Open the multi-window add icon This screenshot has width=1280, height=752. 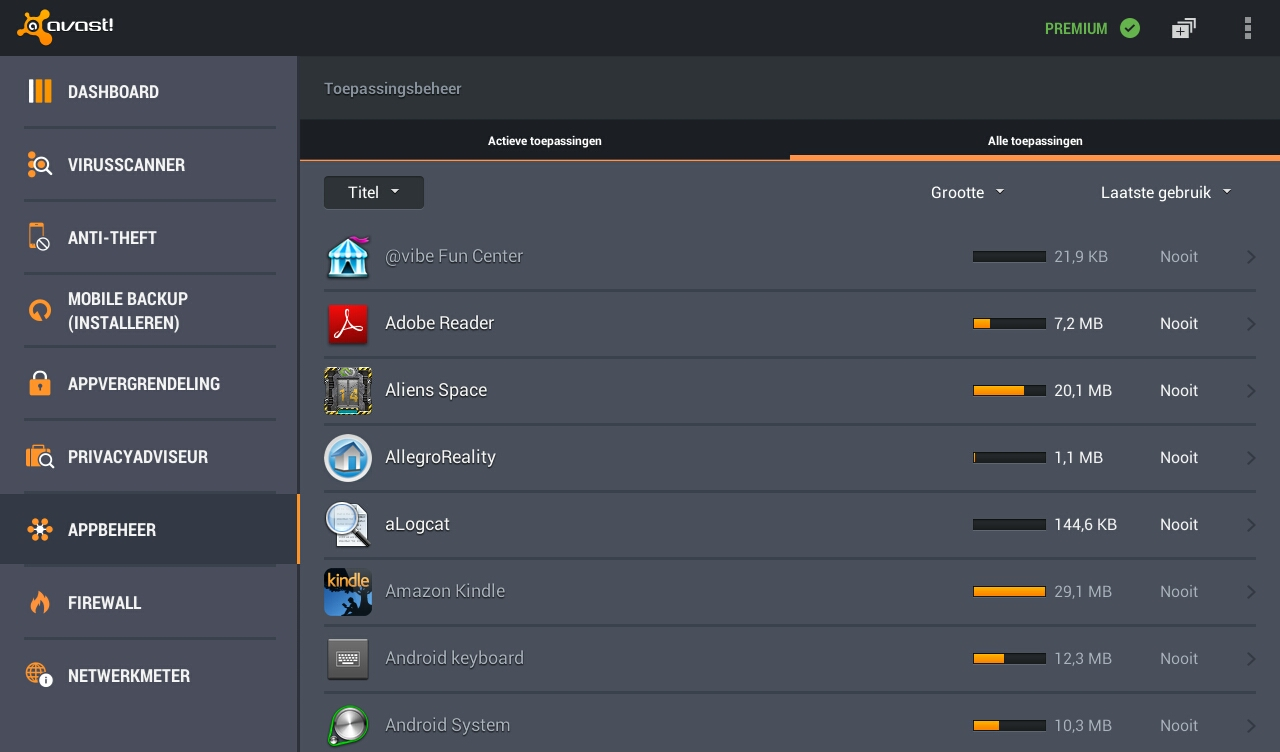click(x=1184, y=28)
